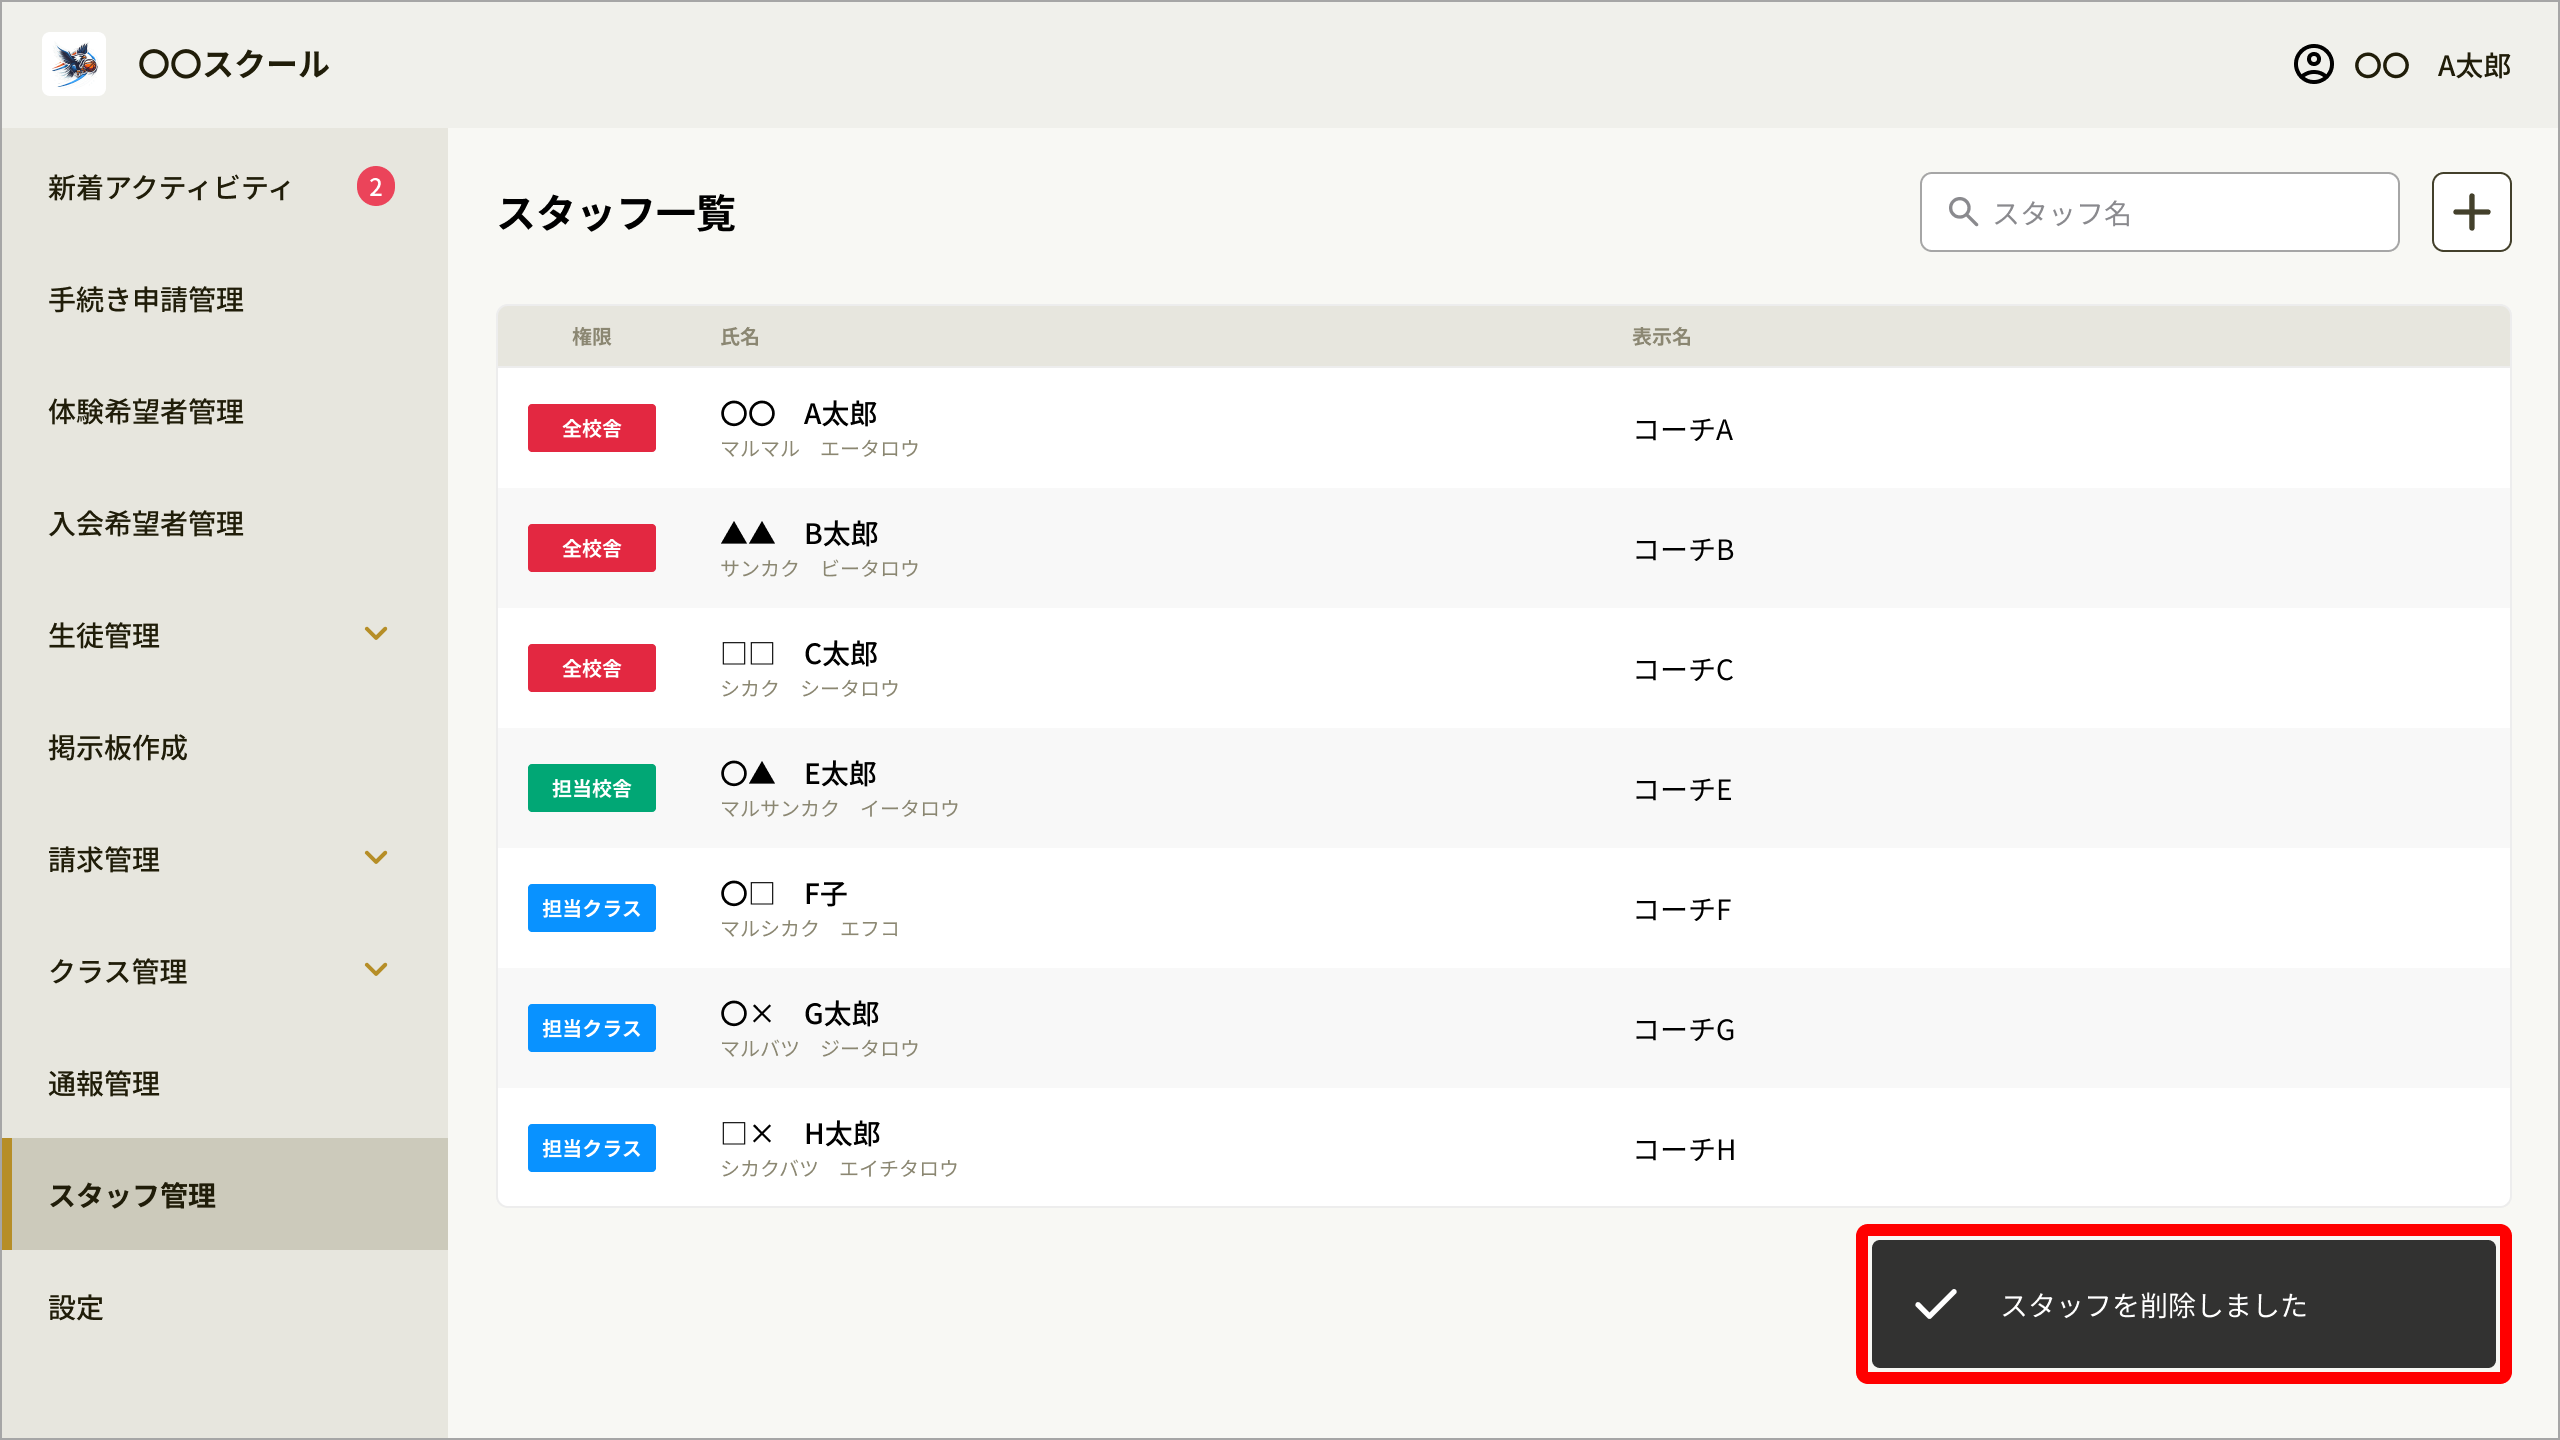2560x1440 pixels.
Task: Click the A太郎 username in header
Action: point(2474,66)
